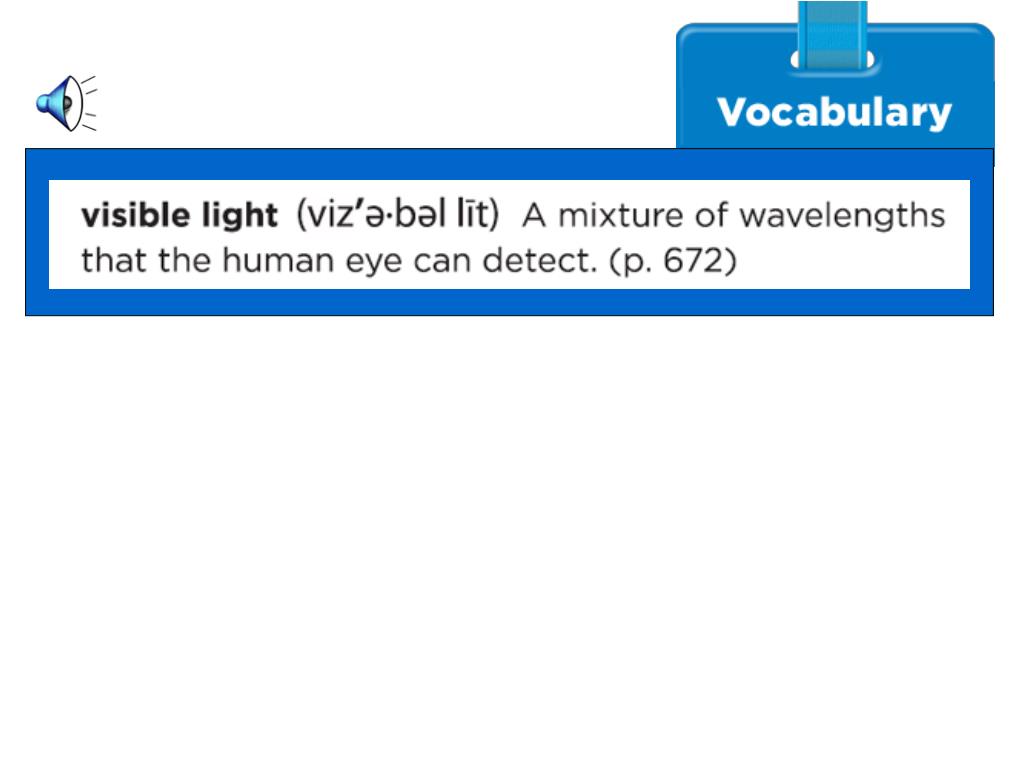Viewport: 1024px width, 768px height.
Task: Play the audio speaker icon
Action: (66, 103)
